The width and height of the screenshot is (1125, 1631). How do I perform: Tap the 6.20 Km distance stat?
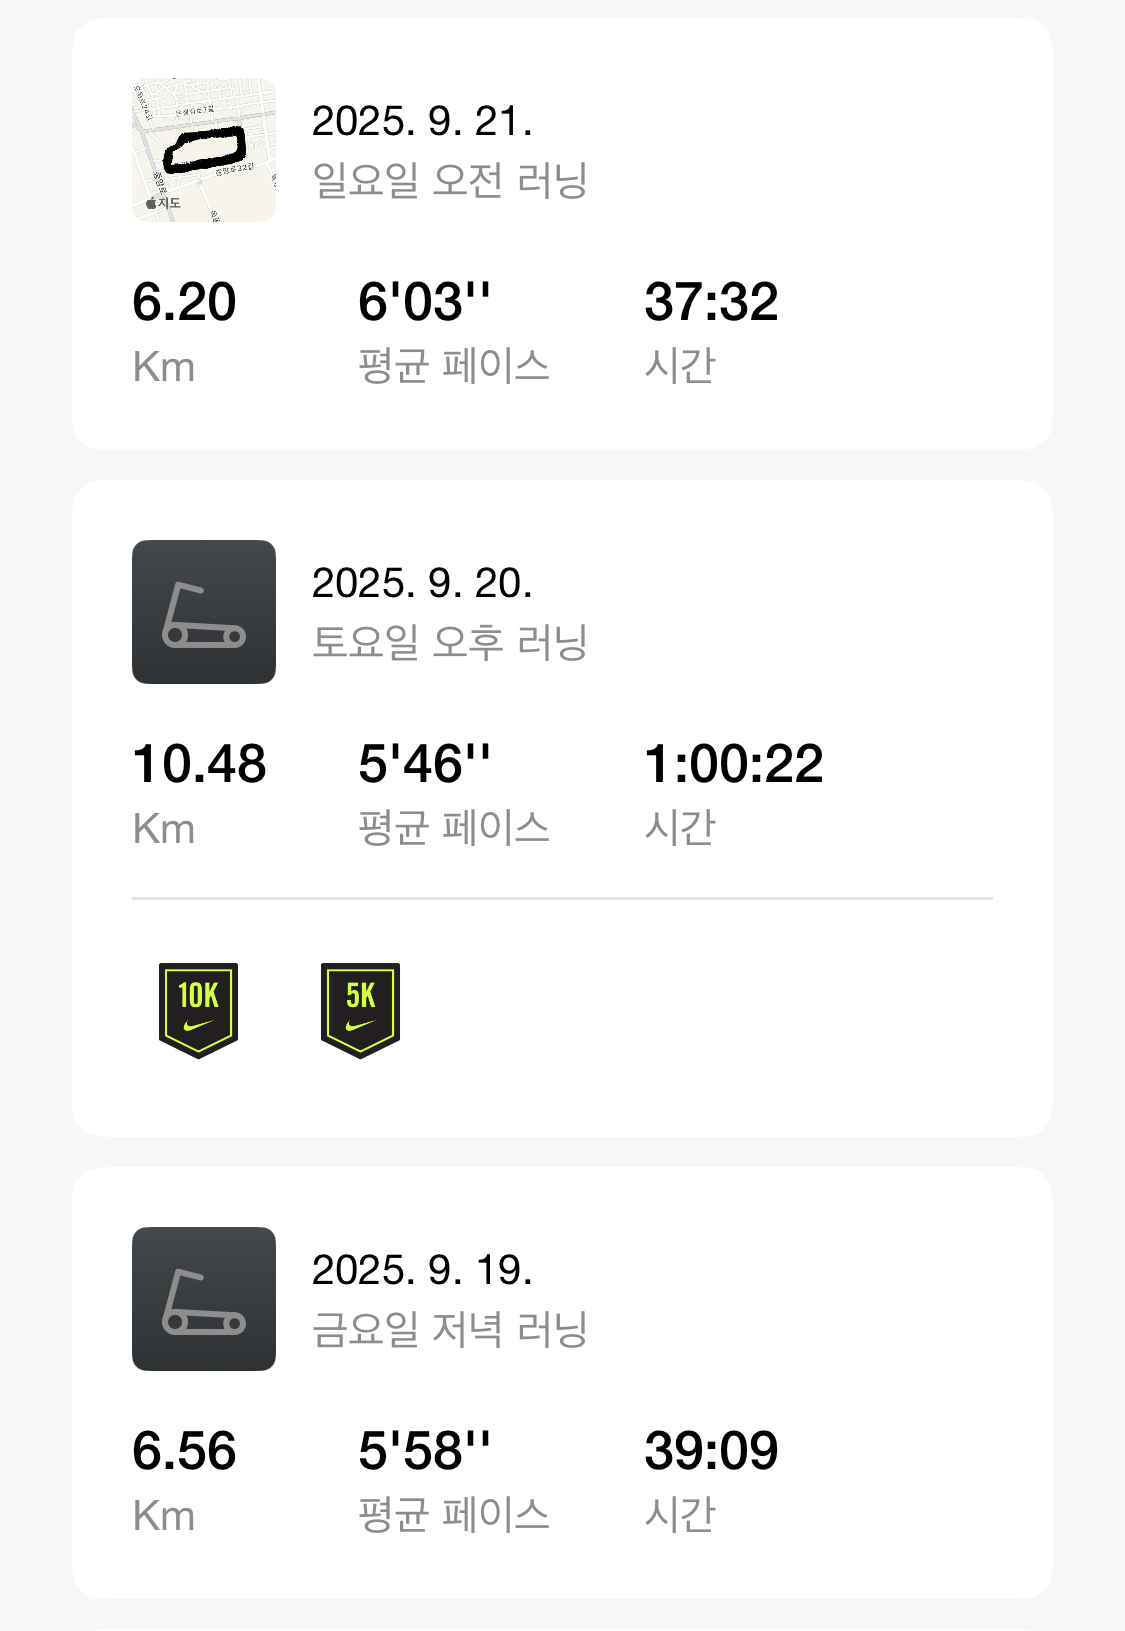184,302
